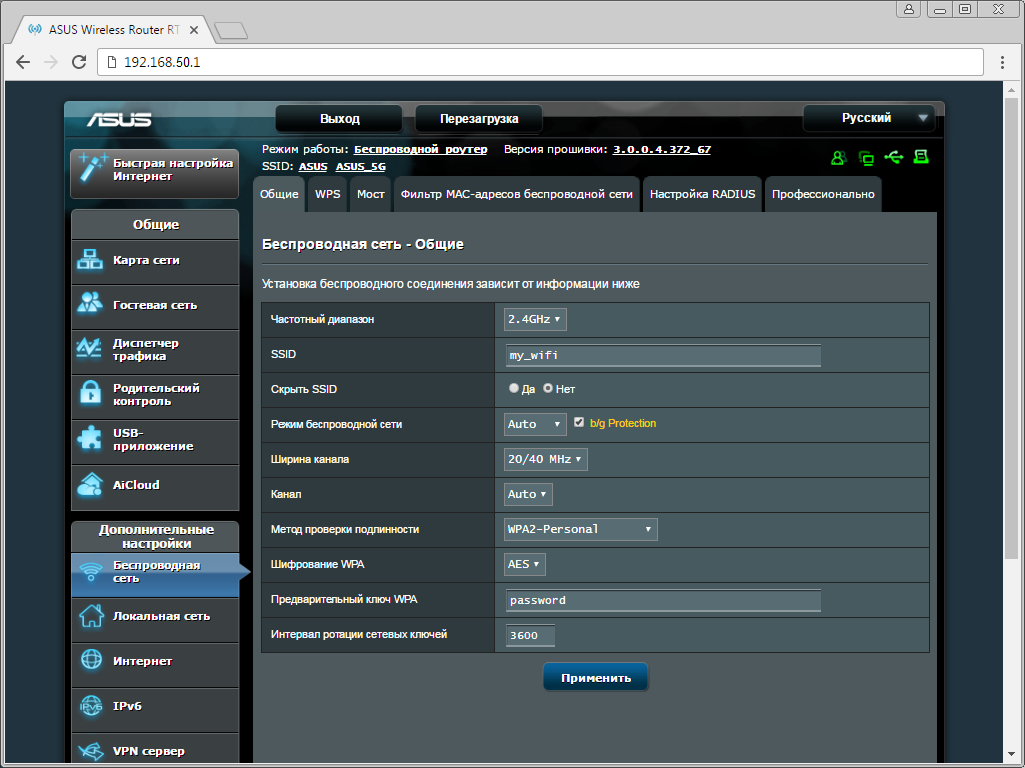
Task: Click the Перезагрузка reboot button
Action: point(479,118)
